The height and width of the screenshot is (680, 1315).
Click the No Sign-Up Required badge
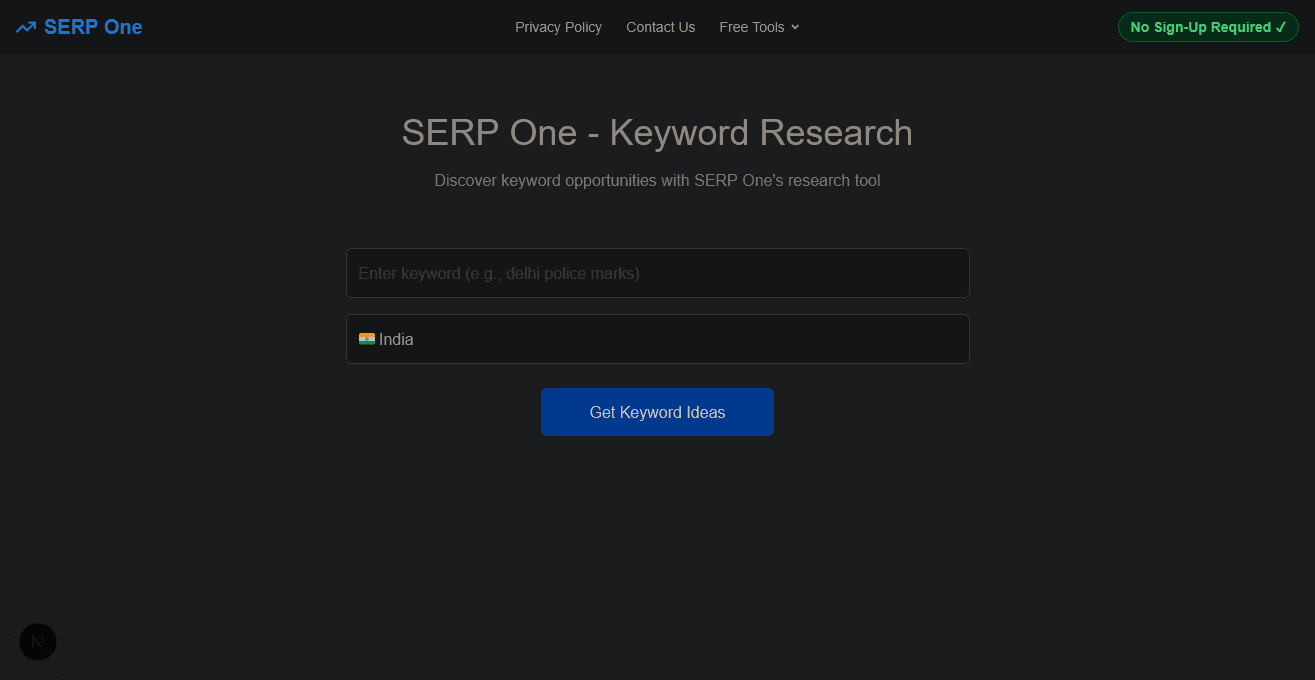(x=1207, y=27)
